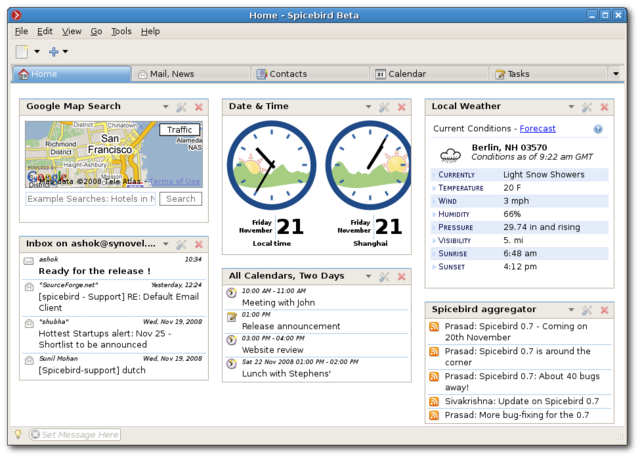
Task: Click the Terms of Use map link
Action: pyautogui.click(x=175, y=181)
